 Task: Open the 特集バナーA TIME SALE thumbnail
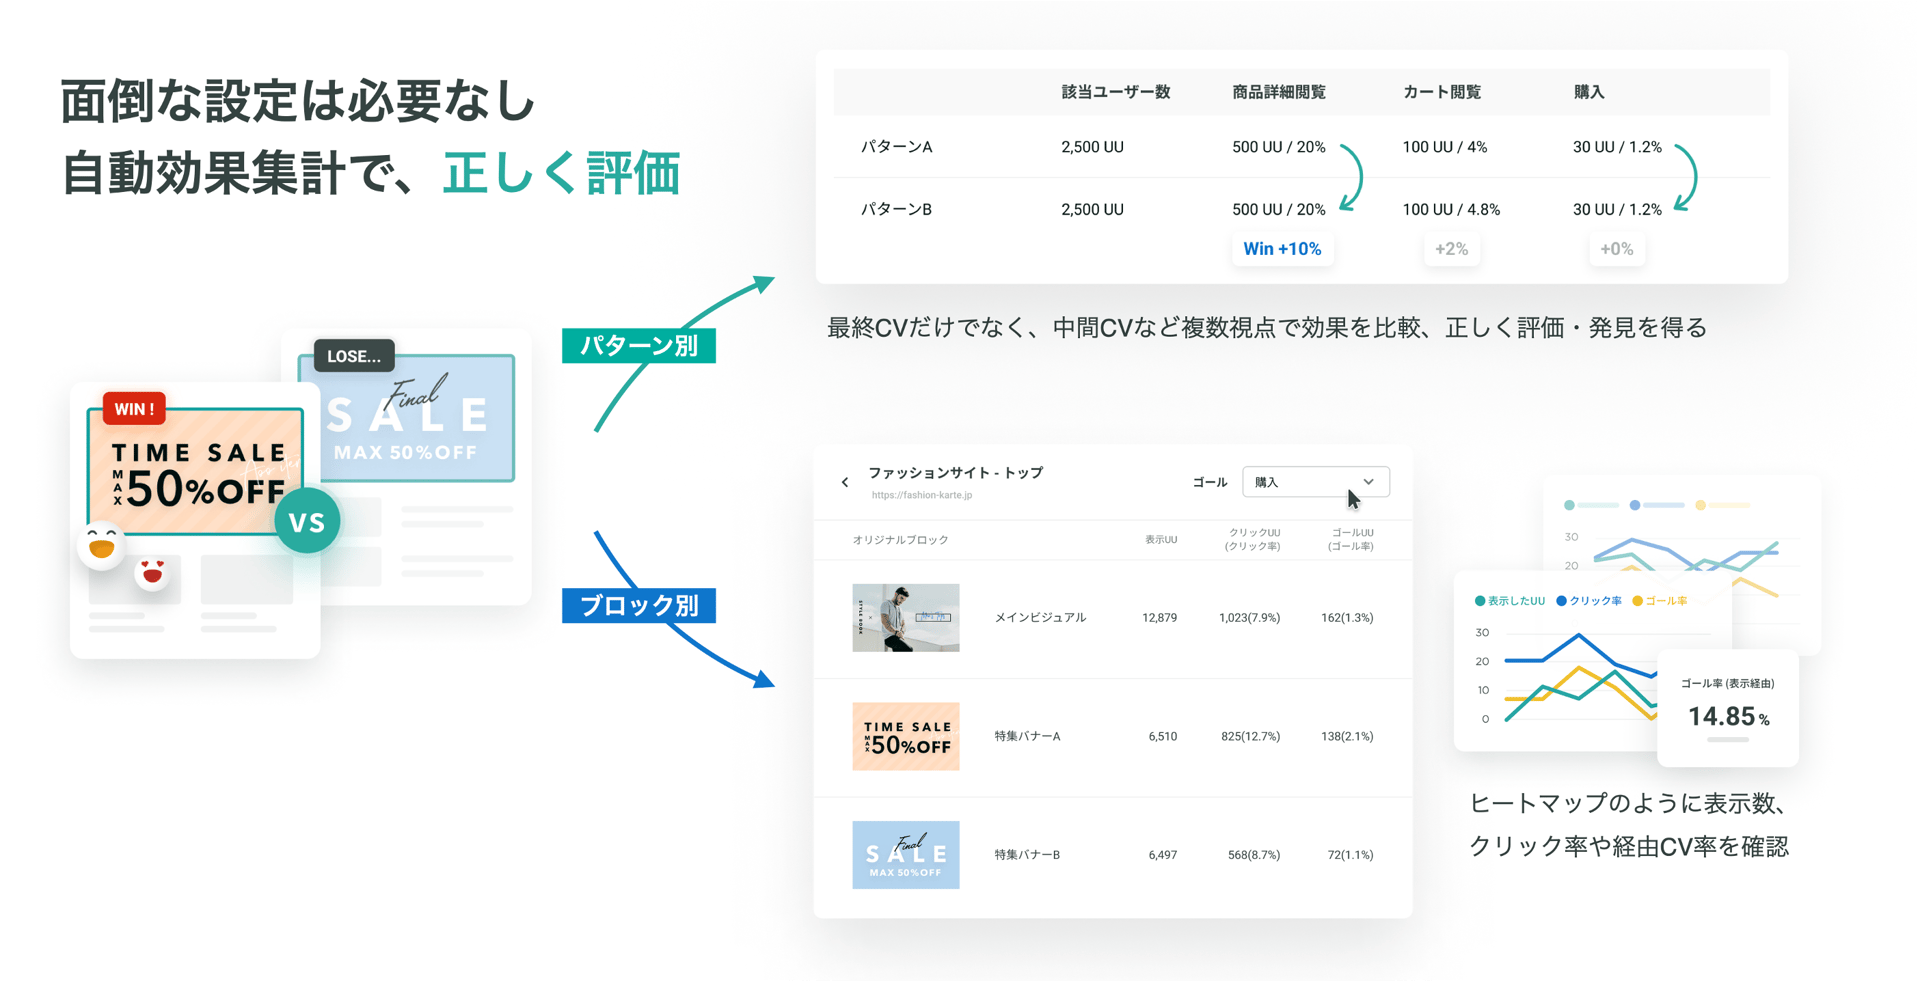coord(905,736)
